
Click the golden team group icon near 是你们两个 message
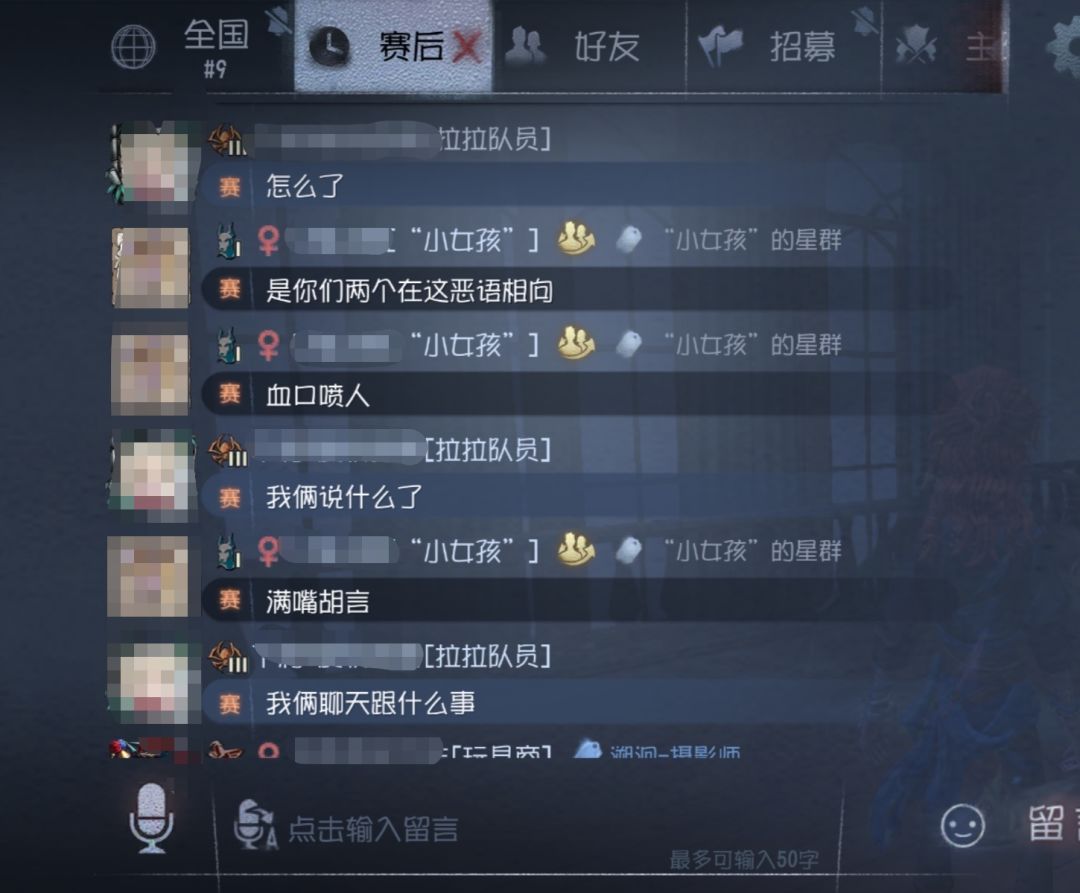click(576, 238)
